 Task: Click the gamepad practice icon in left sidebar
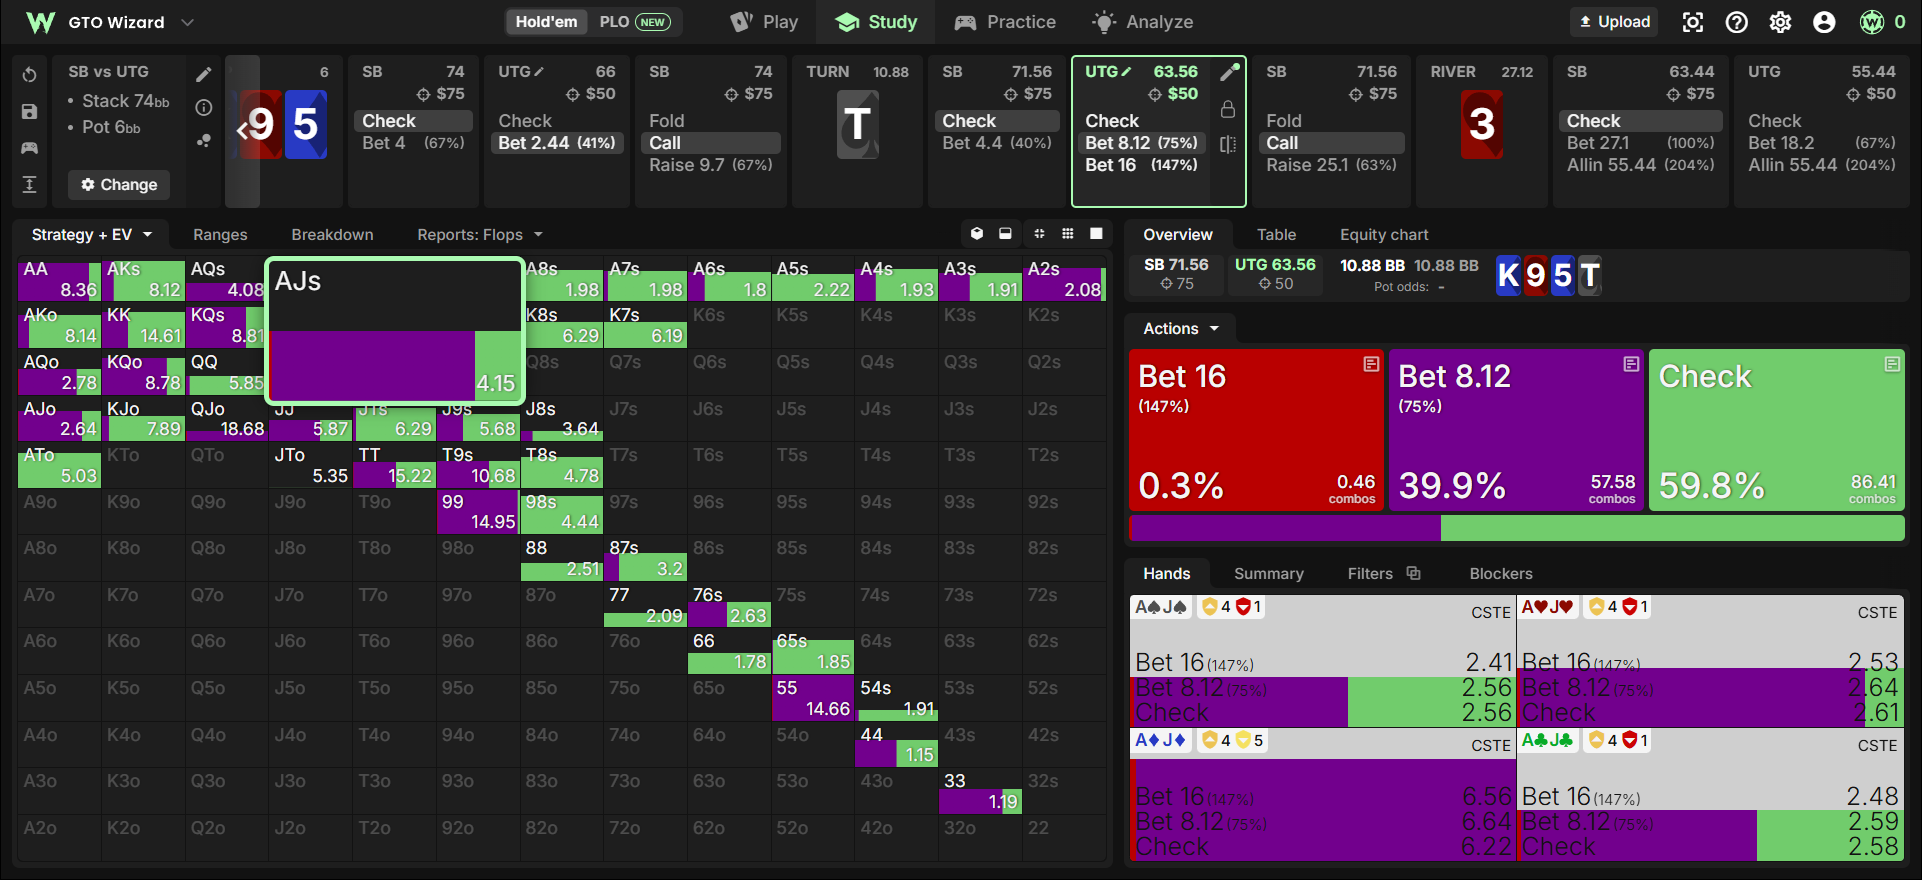pos(29,148)
